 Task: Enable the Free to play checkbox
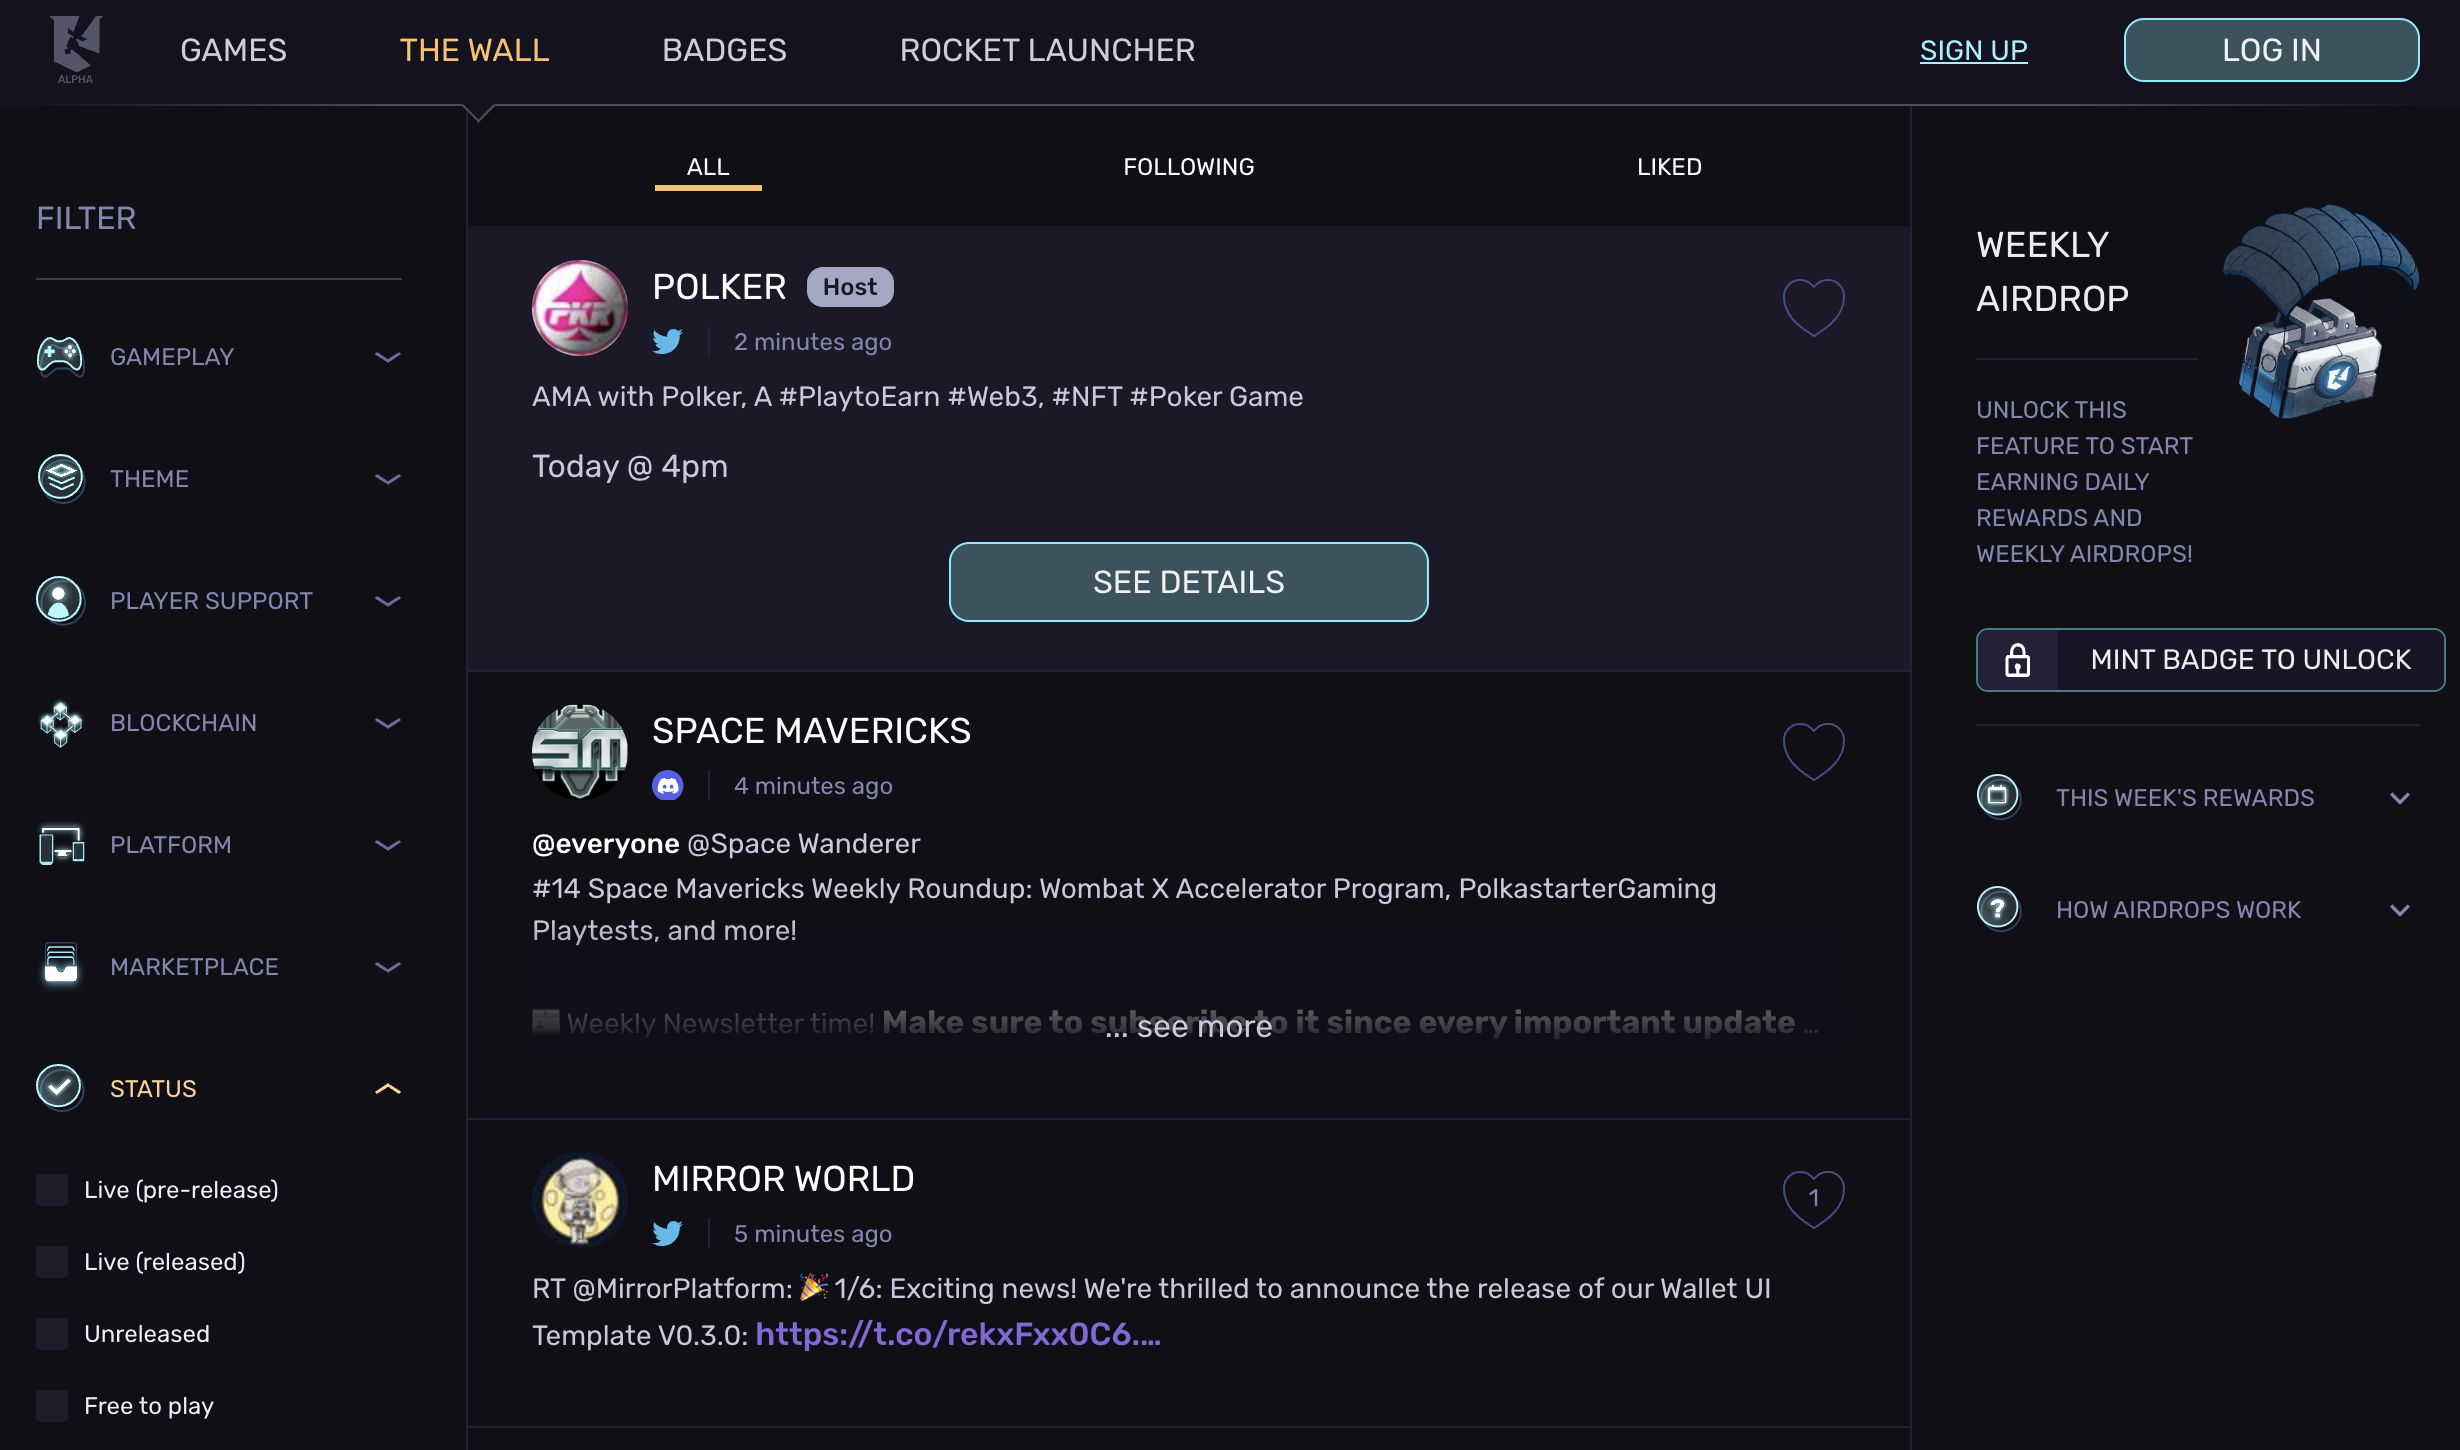pos(52,1406)
